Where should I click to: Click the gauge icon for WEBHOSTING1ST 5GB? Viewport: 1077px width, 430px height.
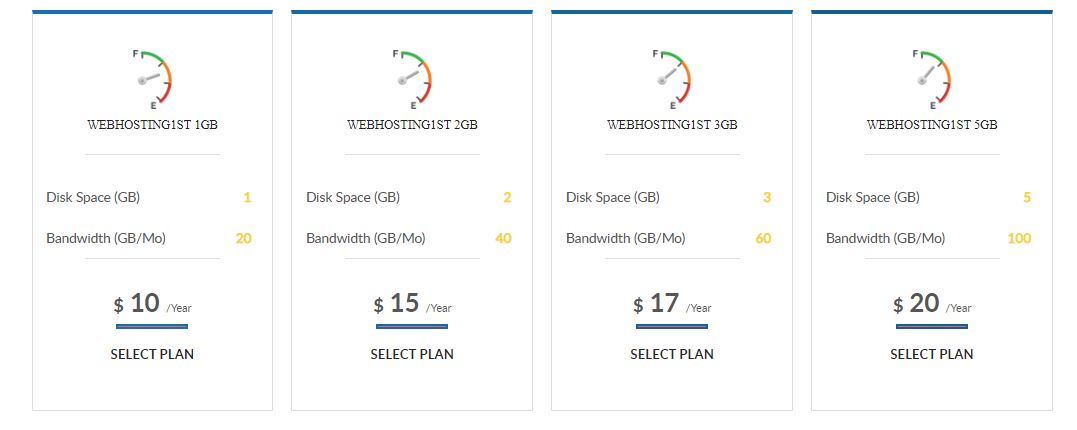tap(932, 79)
